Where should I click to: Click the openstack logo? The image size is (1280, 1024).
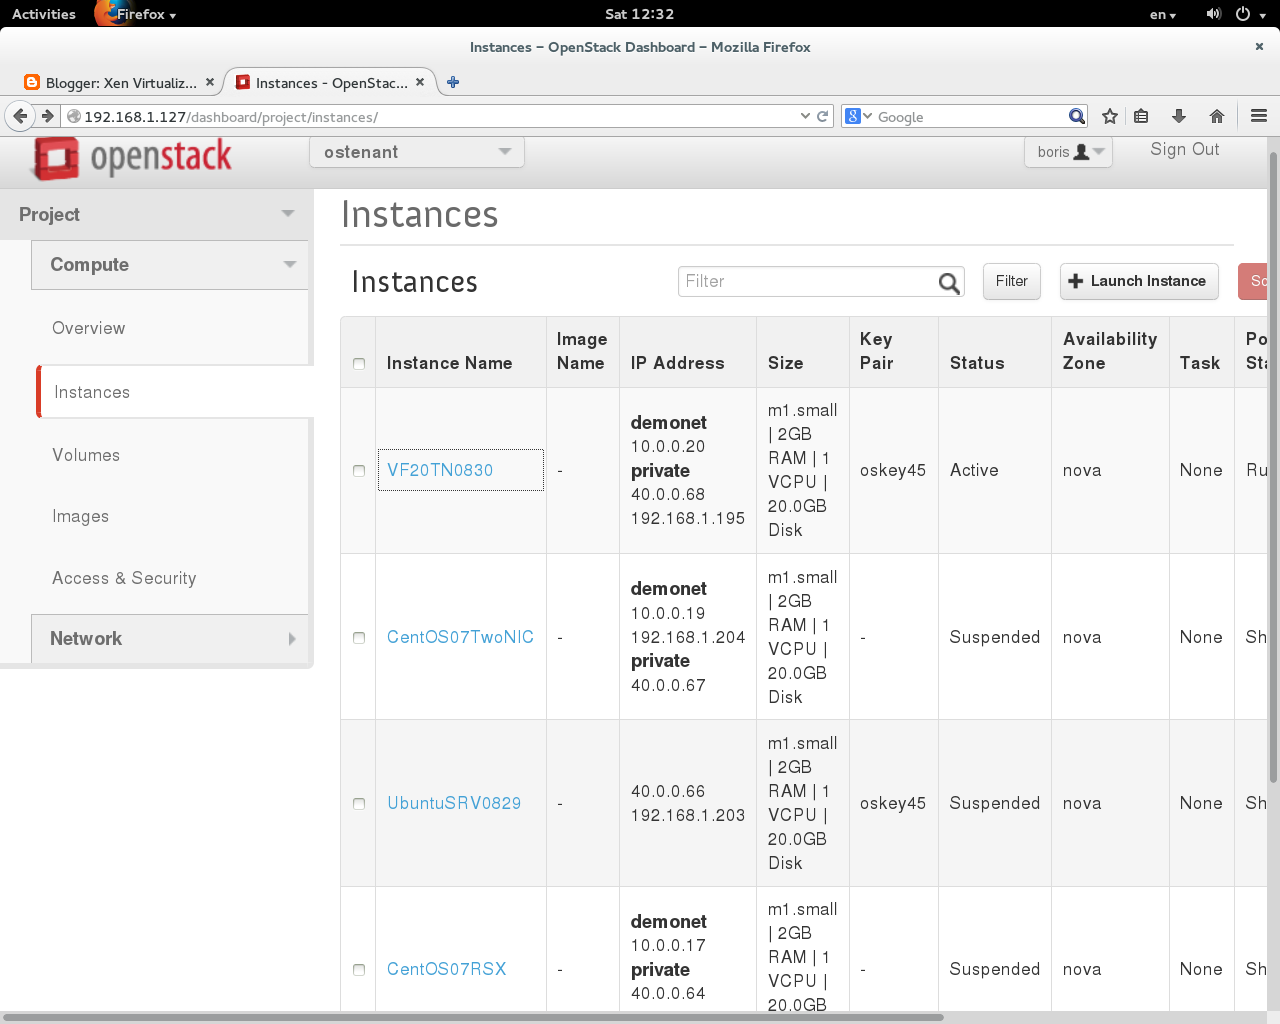(x=132, y=157)
